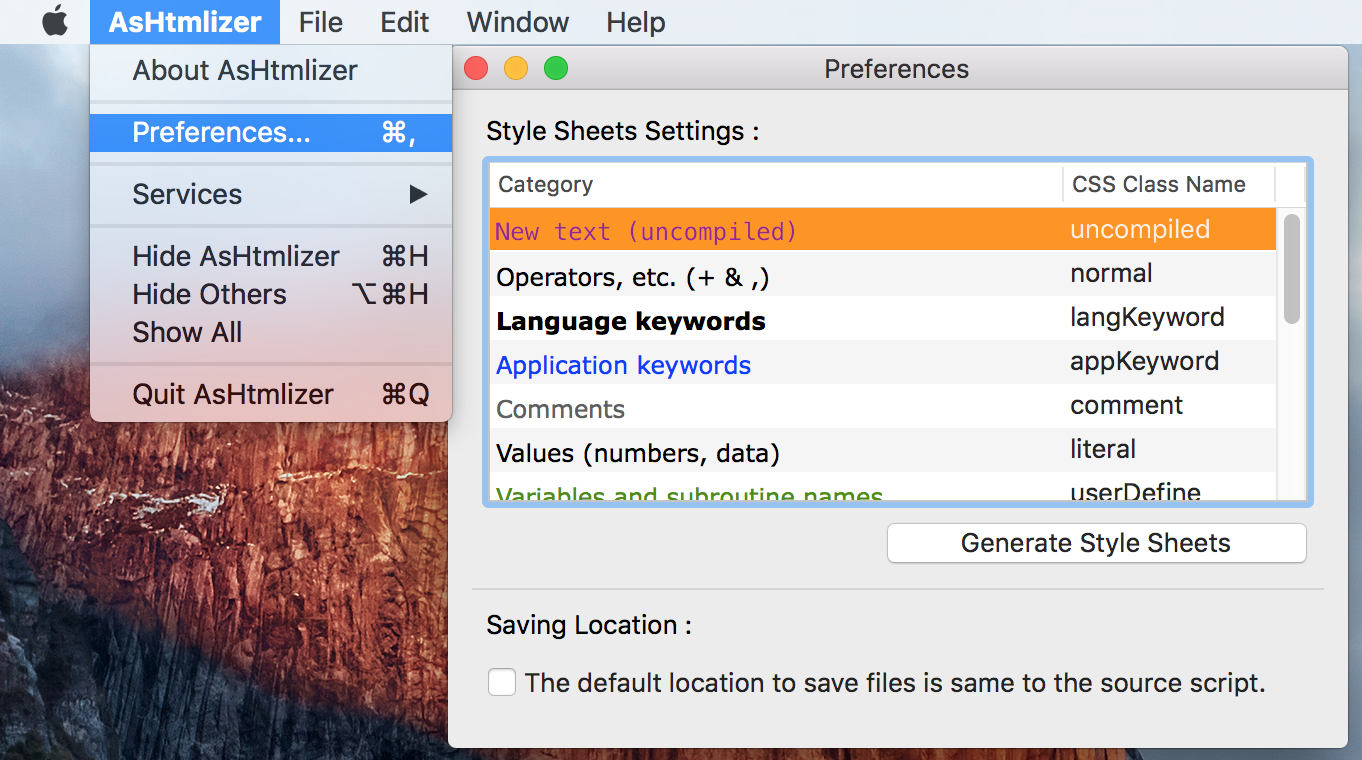Viewport: 1362px width, 760px height.
Task: Click the Generate Style Sheets button
Action: click(x=1096, y=543)
